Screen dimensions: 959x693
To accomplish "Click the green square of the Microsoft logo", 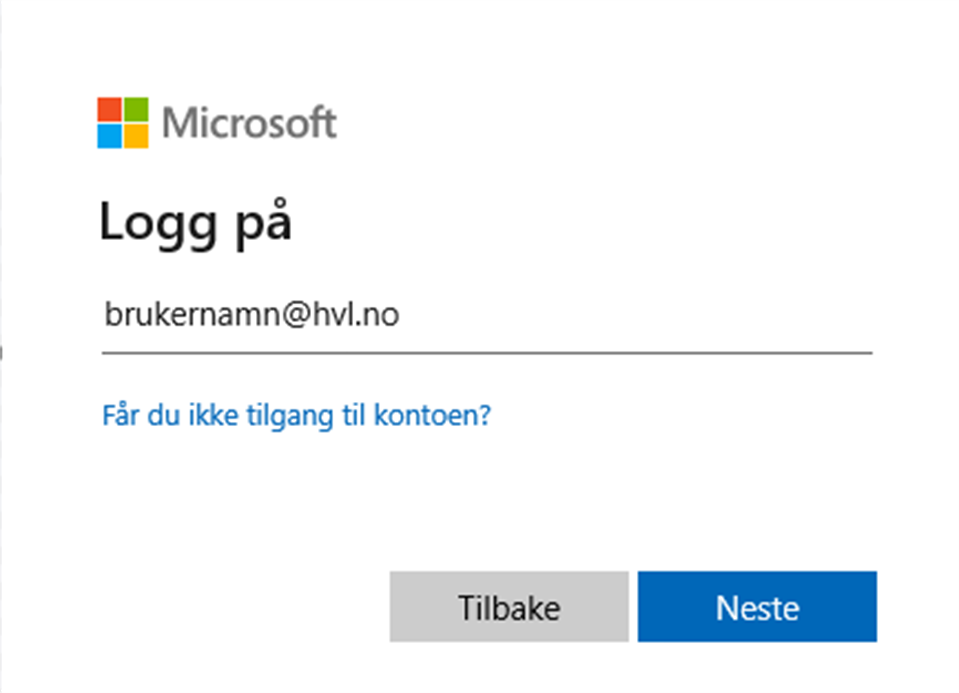I will coord(136,109).
